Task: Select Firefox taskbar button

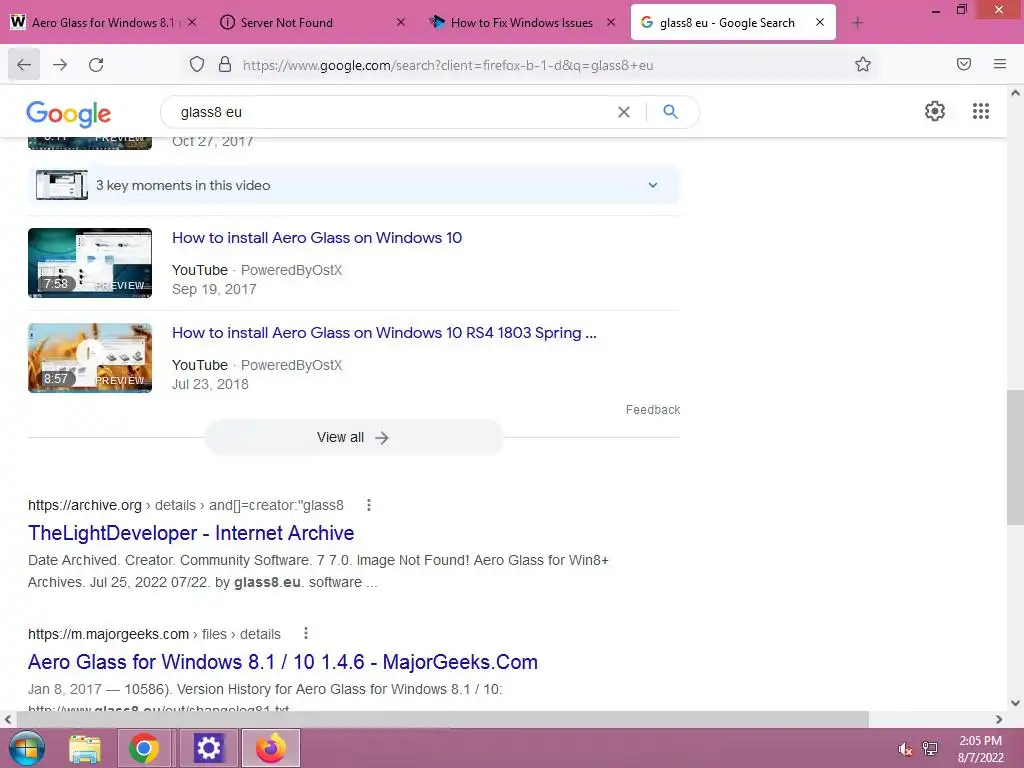Action: pyautogui.click(x=270, y=748)
